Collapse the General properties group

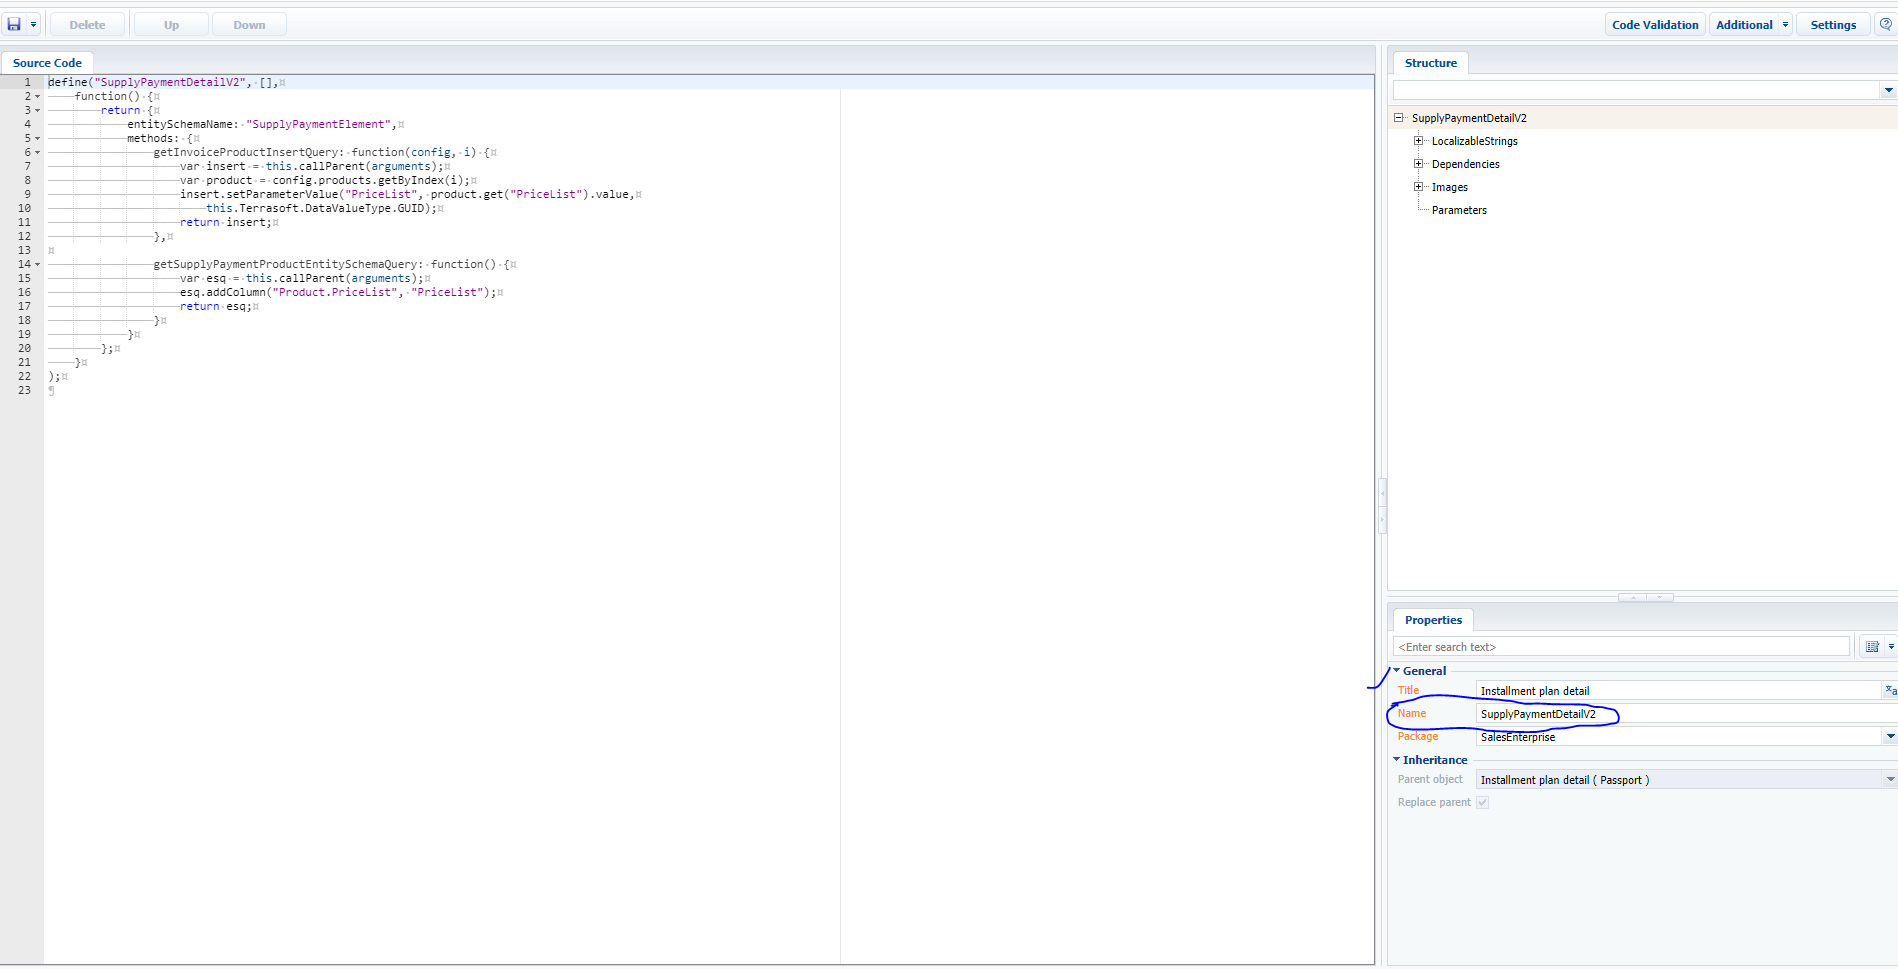(1397, 671)
